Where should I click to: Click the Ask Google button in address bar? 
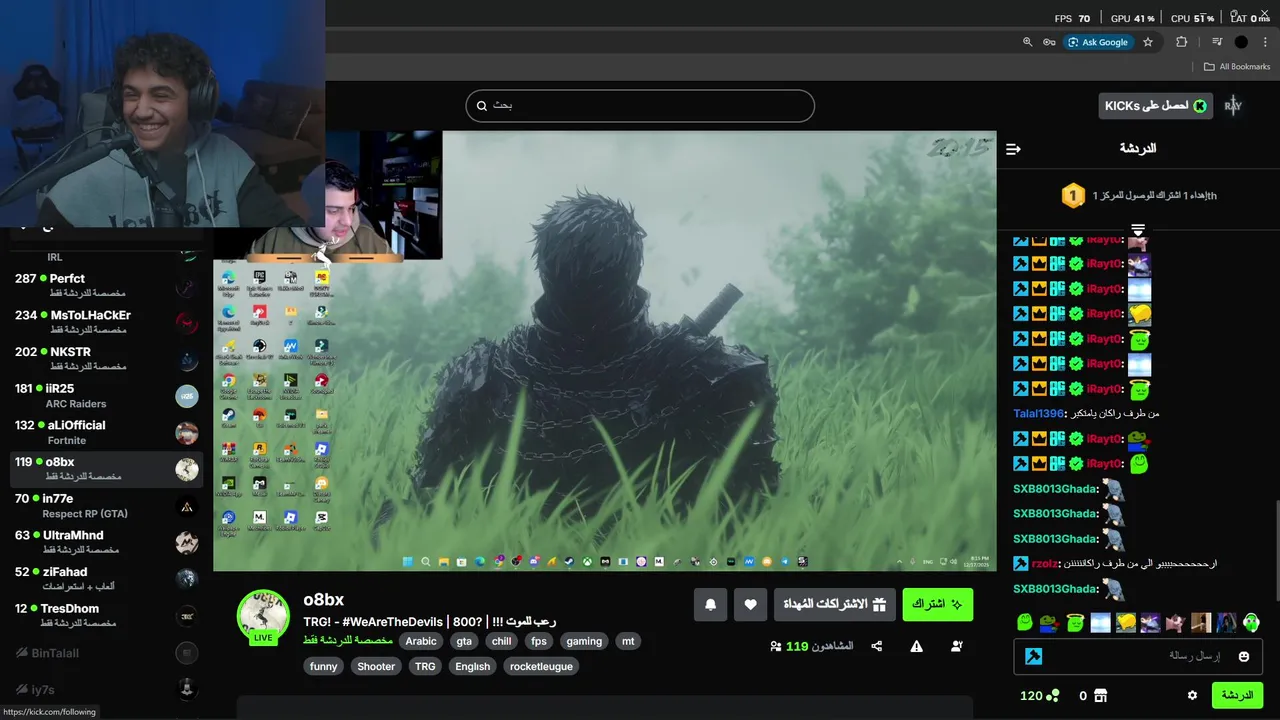(1098, 42)
